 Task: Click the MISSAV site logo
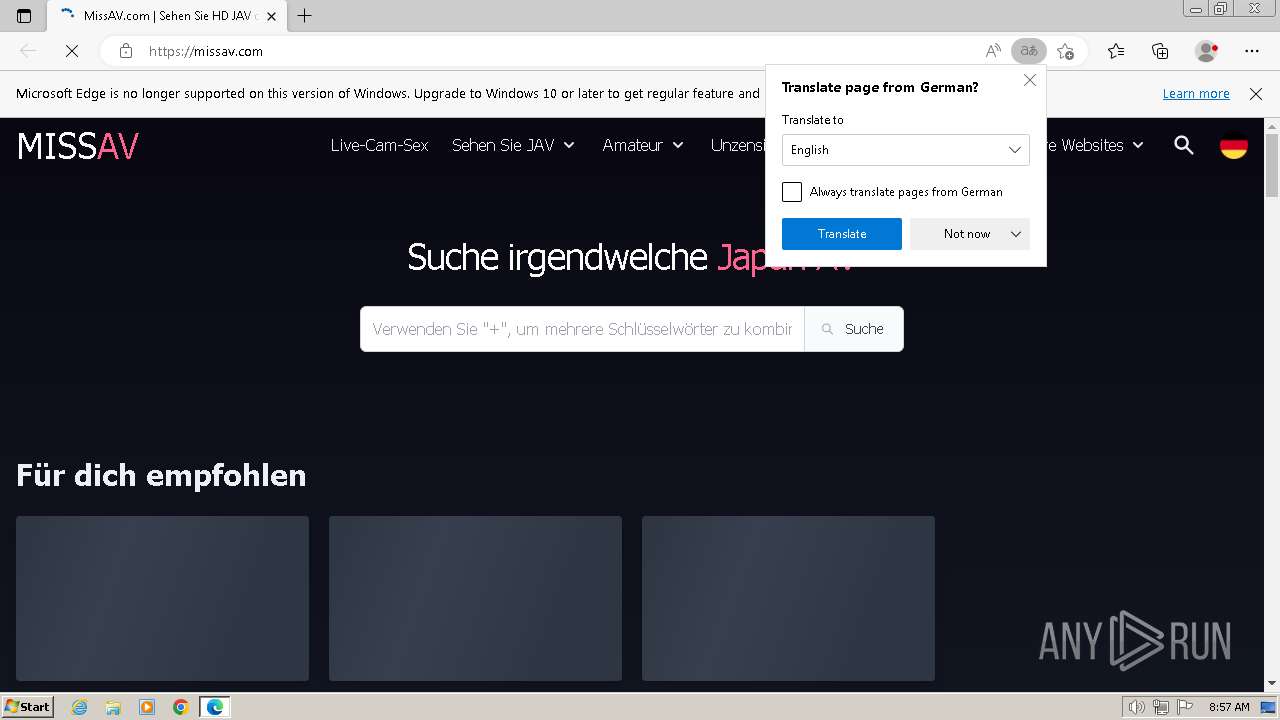[x=78, y=146]
